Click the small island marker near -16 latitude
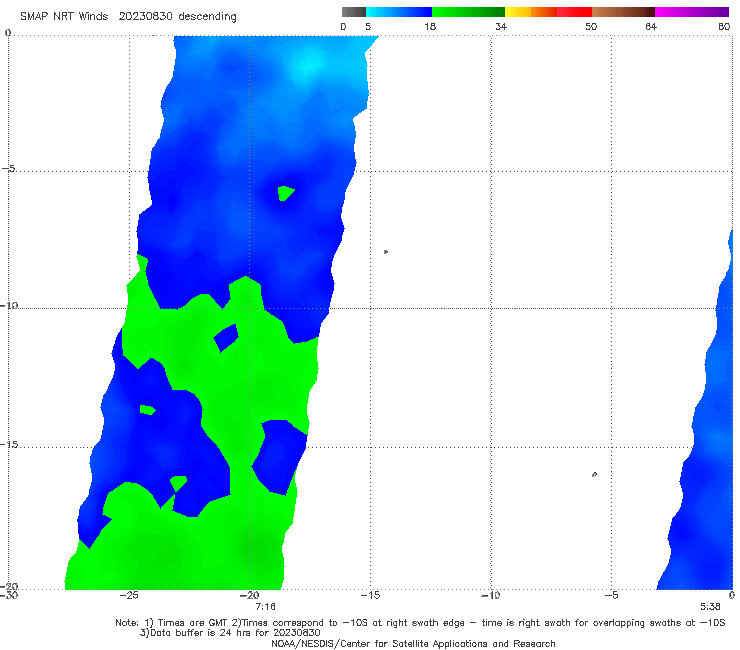 pyautogui.click(x=594, y=474)
